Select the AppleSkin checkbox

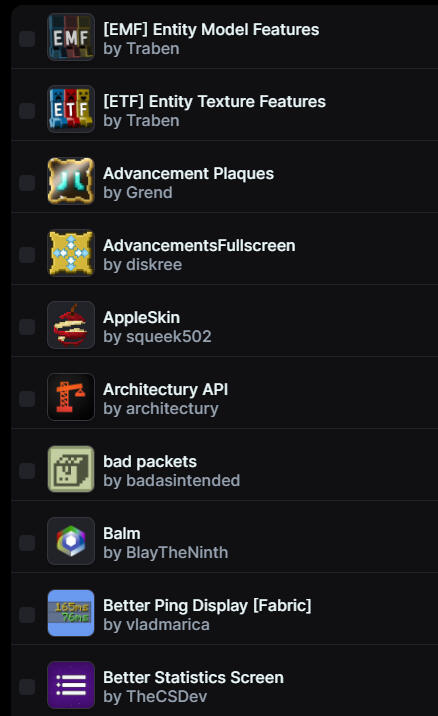click(x=27, y=326)
